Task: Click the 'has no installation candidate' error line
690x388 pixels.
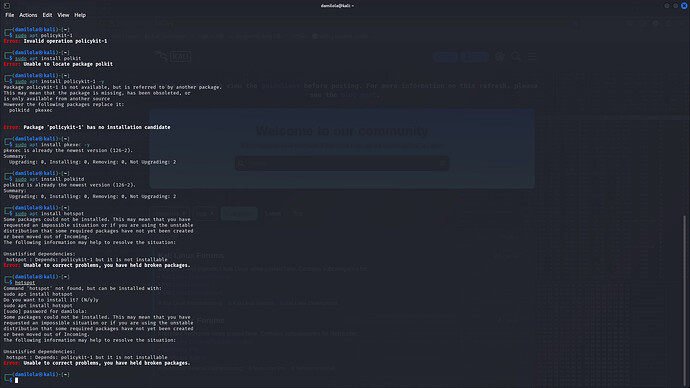Action: click(87, 127)
